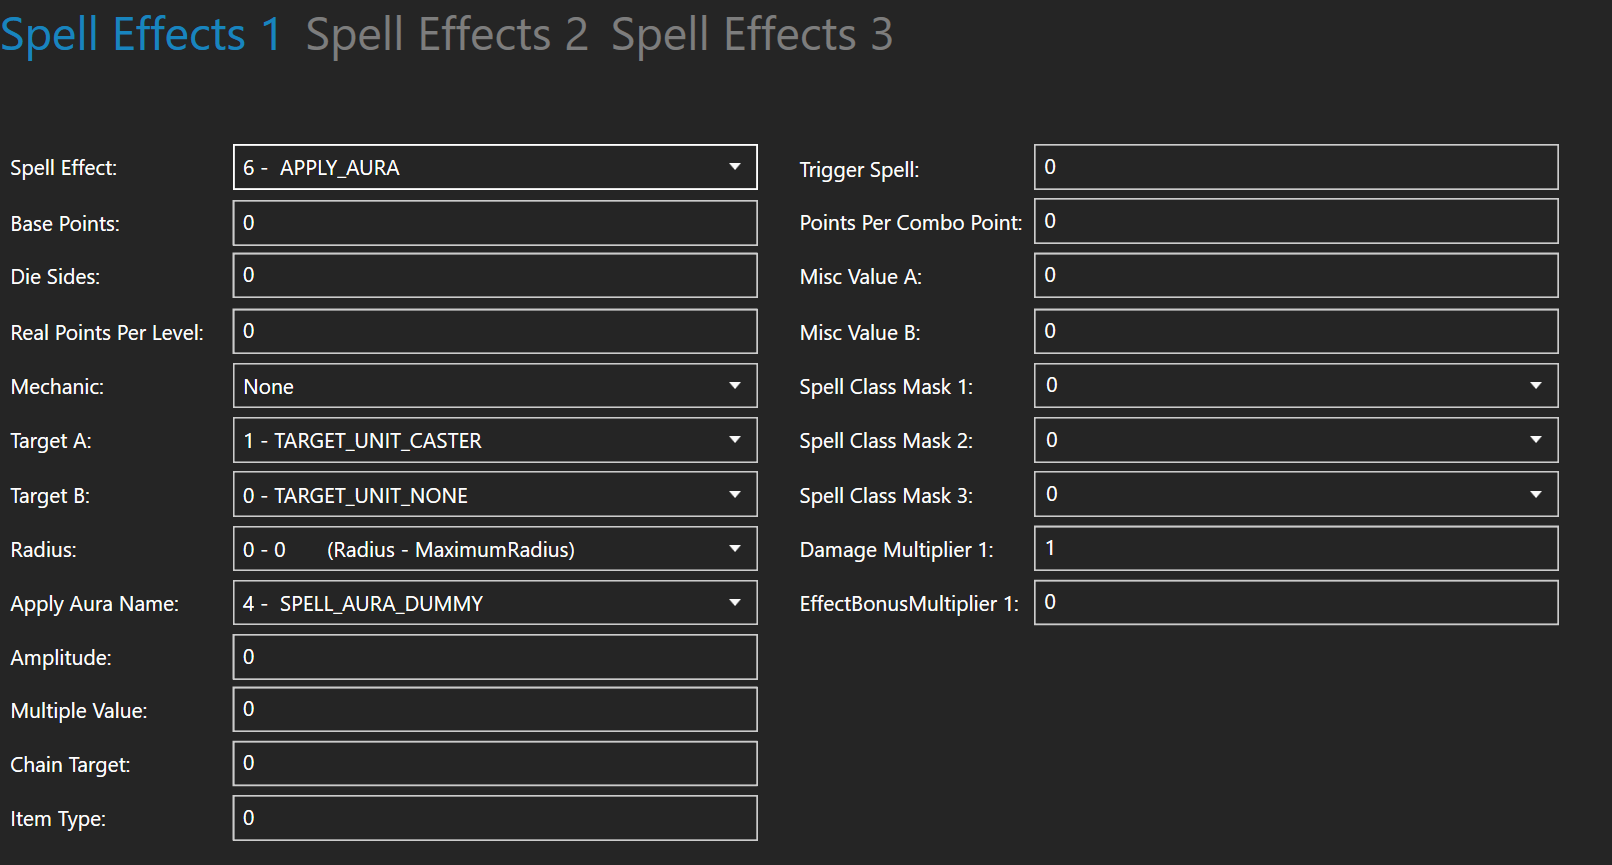Viewport: 1612px width, 865px height.
Task: Click inside the Chain Target field
Action: pyautogui.click(x=495, y=763)
